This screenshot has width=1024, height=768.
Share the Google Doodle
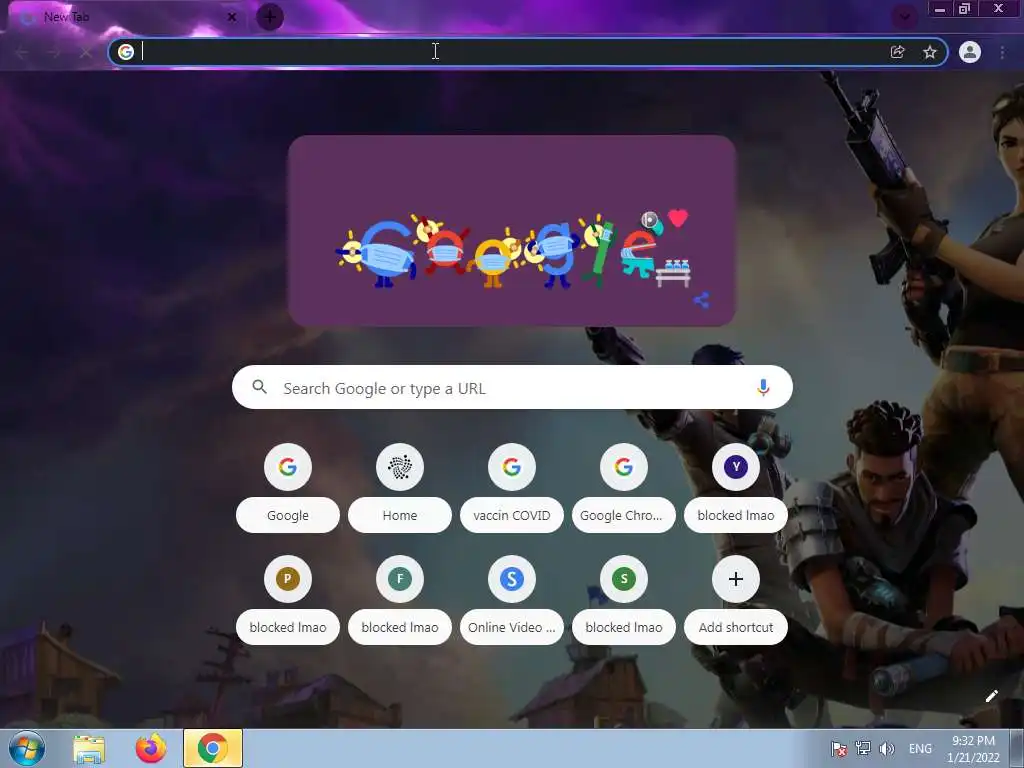(701, 300)
